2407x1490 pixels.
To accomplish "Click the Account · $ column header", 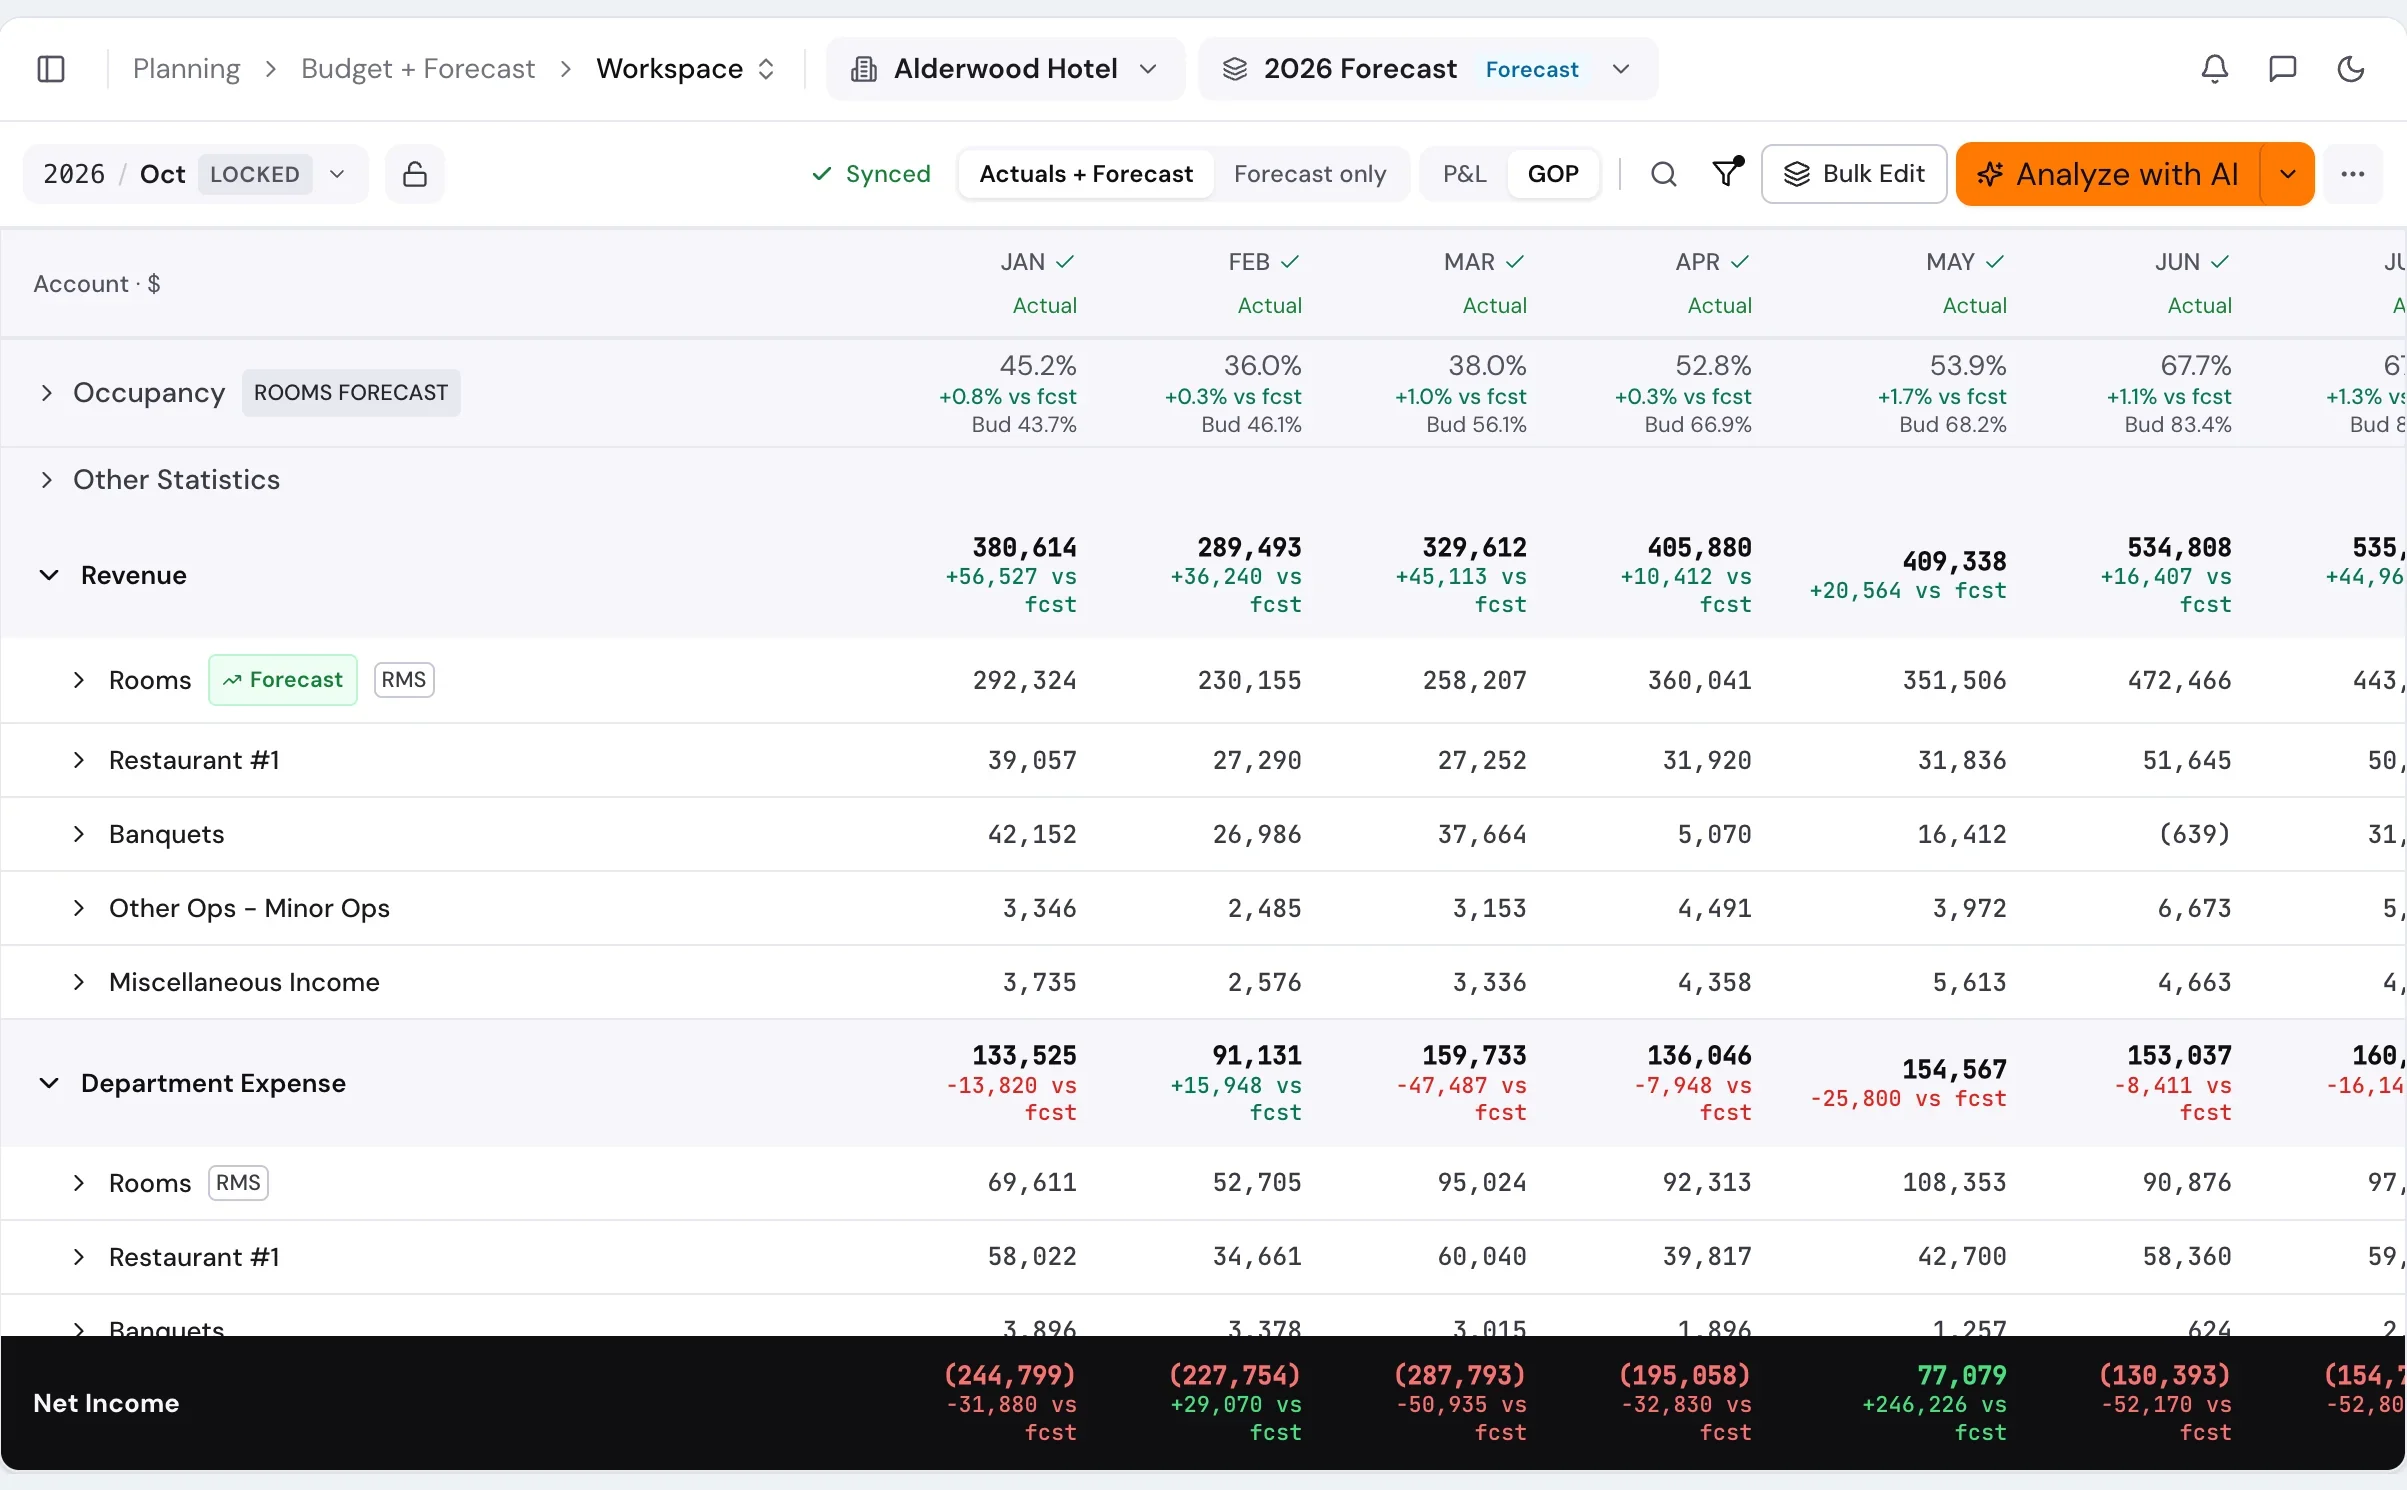I will 97,284.
